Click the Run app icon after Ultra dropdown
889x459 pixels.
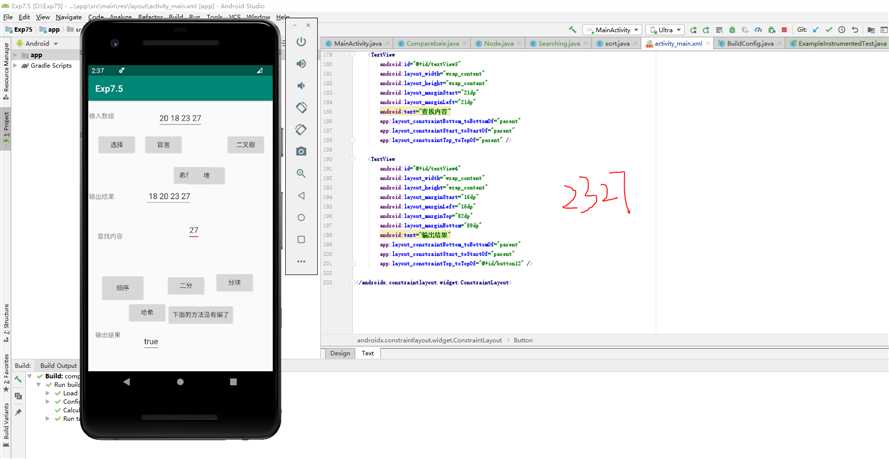[695, 29]
